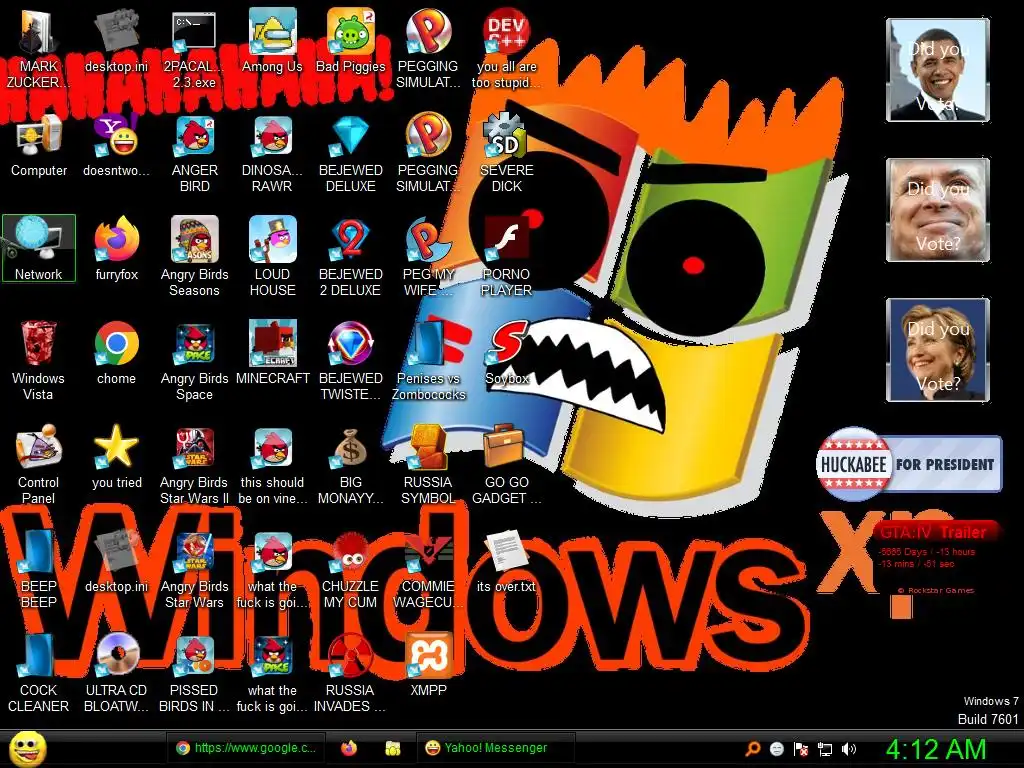The width and height of the screenshot is (1024, 768).
Task: Open the smiley-face Start button
Action: point(27,748)
